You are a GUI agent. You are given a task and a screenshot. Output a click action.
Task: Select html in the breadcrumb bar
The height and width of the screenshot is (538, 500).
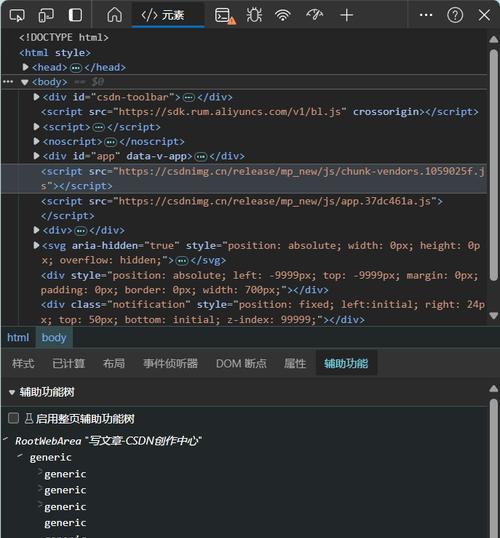click(18, 338)
